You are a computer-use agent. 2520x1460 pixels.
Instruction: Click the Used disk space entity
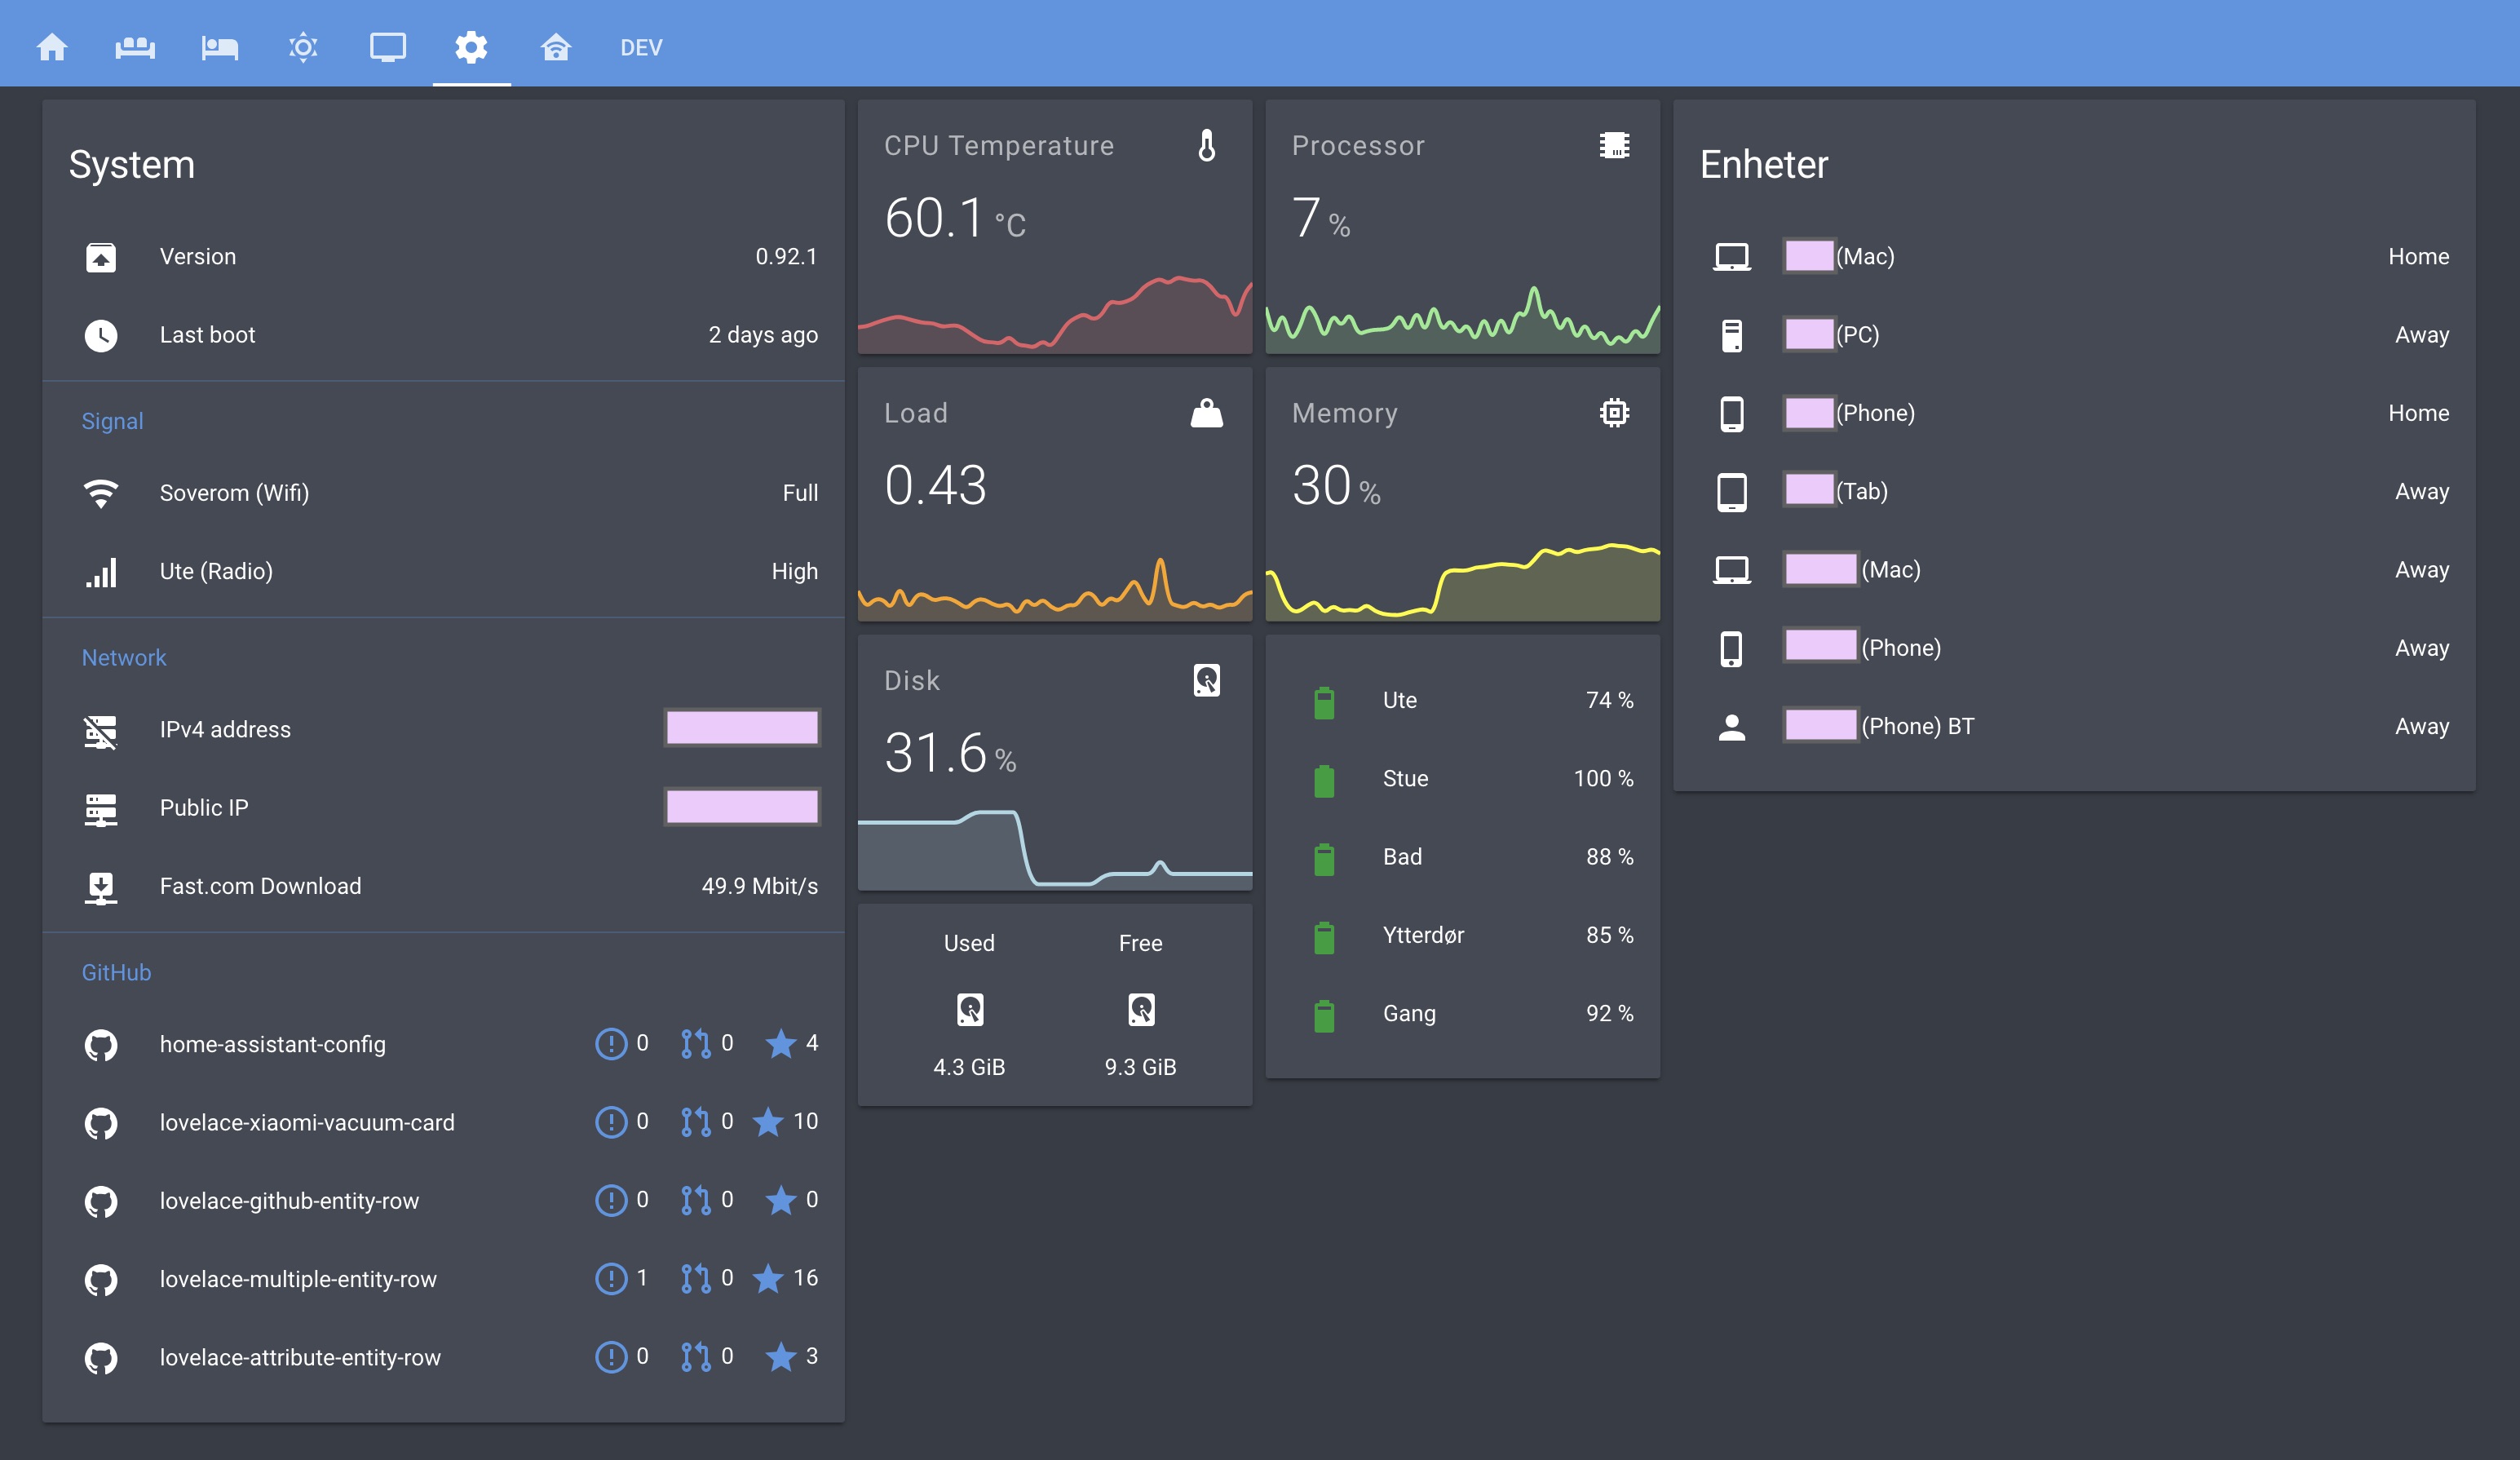968,1008
